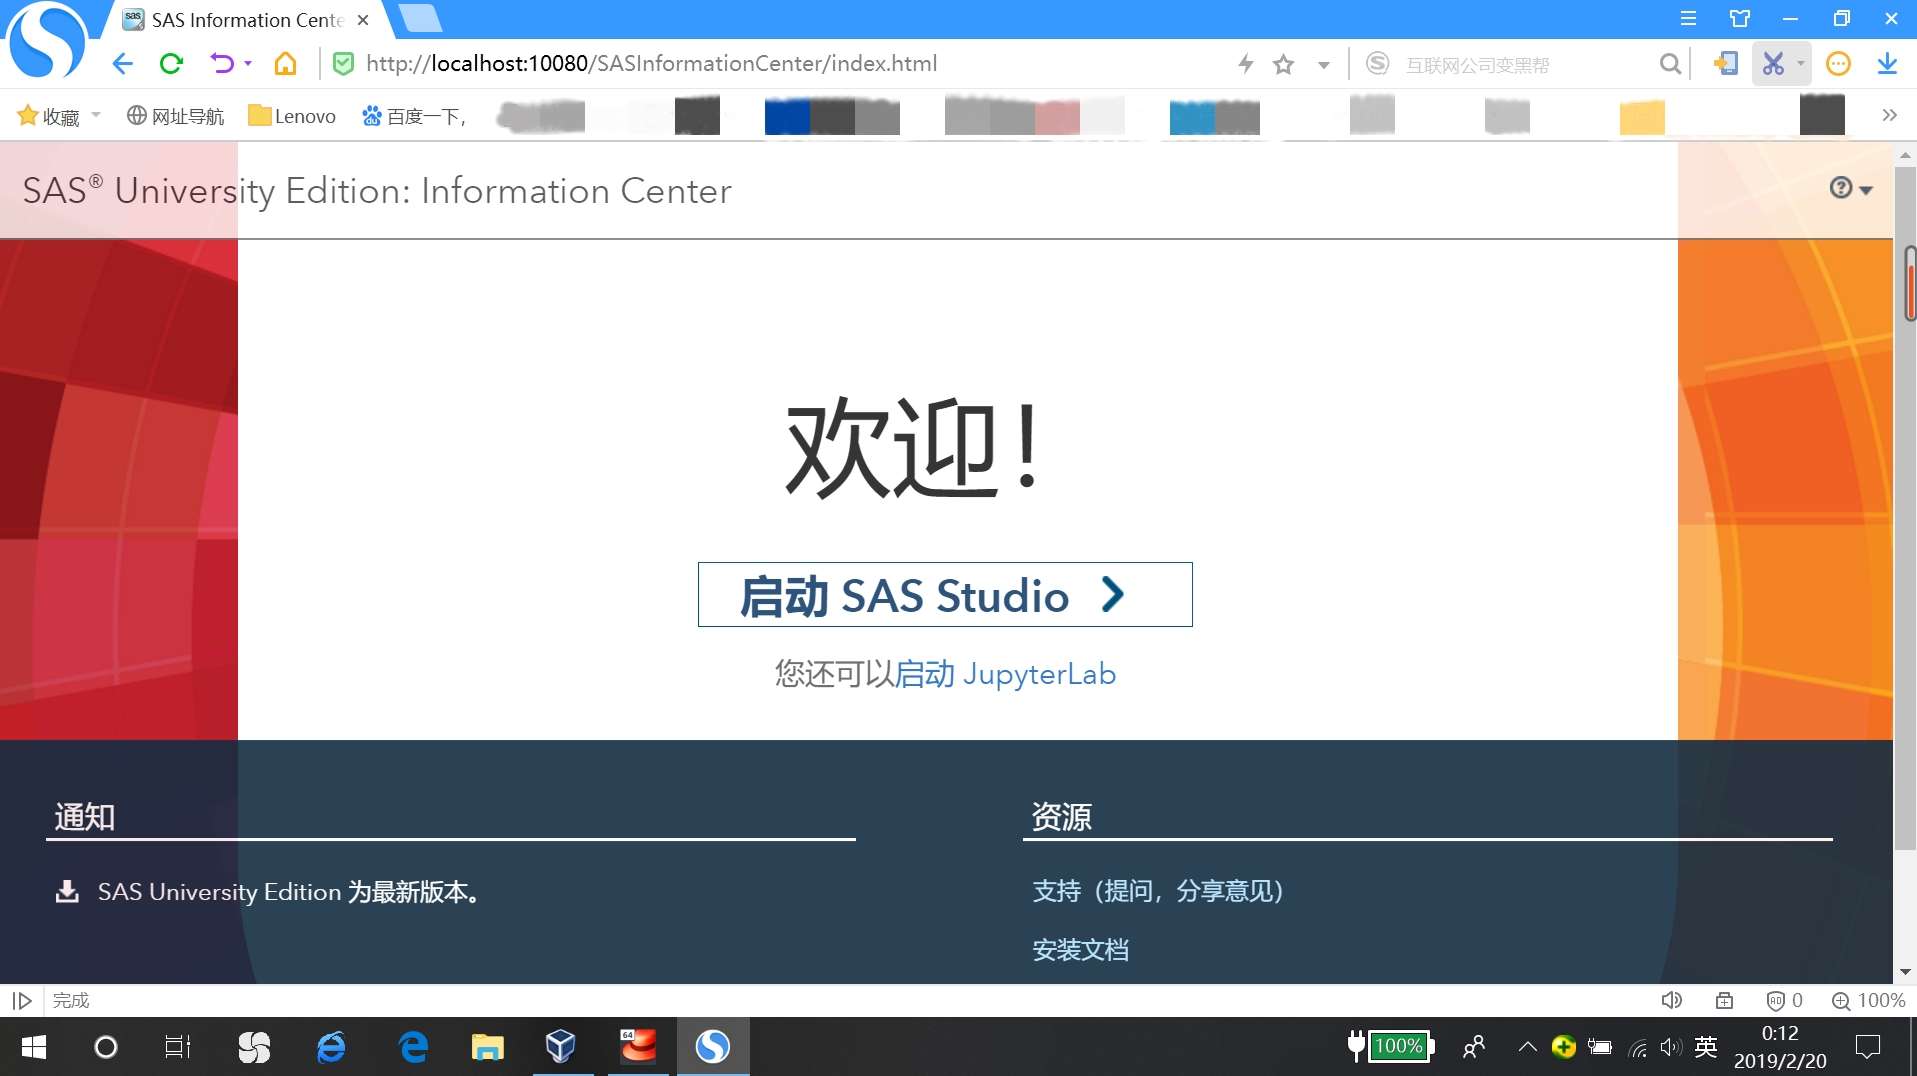Open the 100% page zoom control
This screenshot has width=1917, height=1076.
tap(1868, 1001)
